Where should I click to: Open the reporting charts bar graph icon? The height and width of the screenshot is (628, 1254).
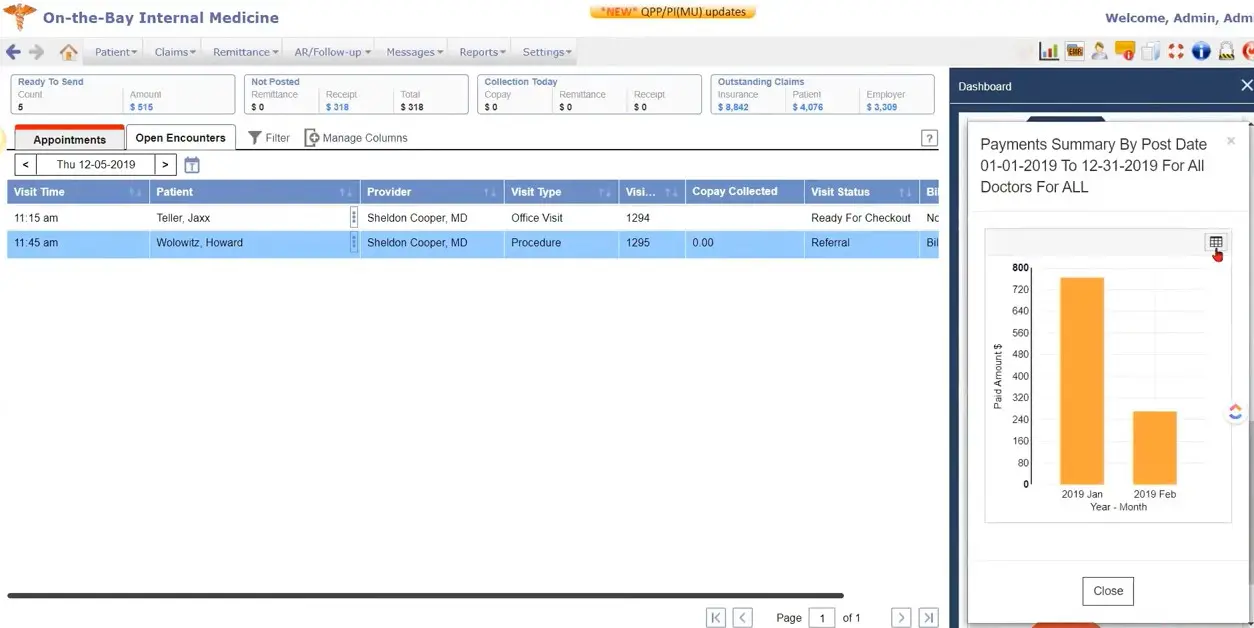click(1048, 50)
